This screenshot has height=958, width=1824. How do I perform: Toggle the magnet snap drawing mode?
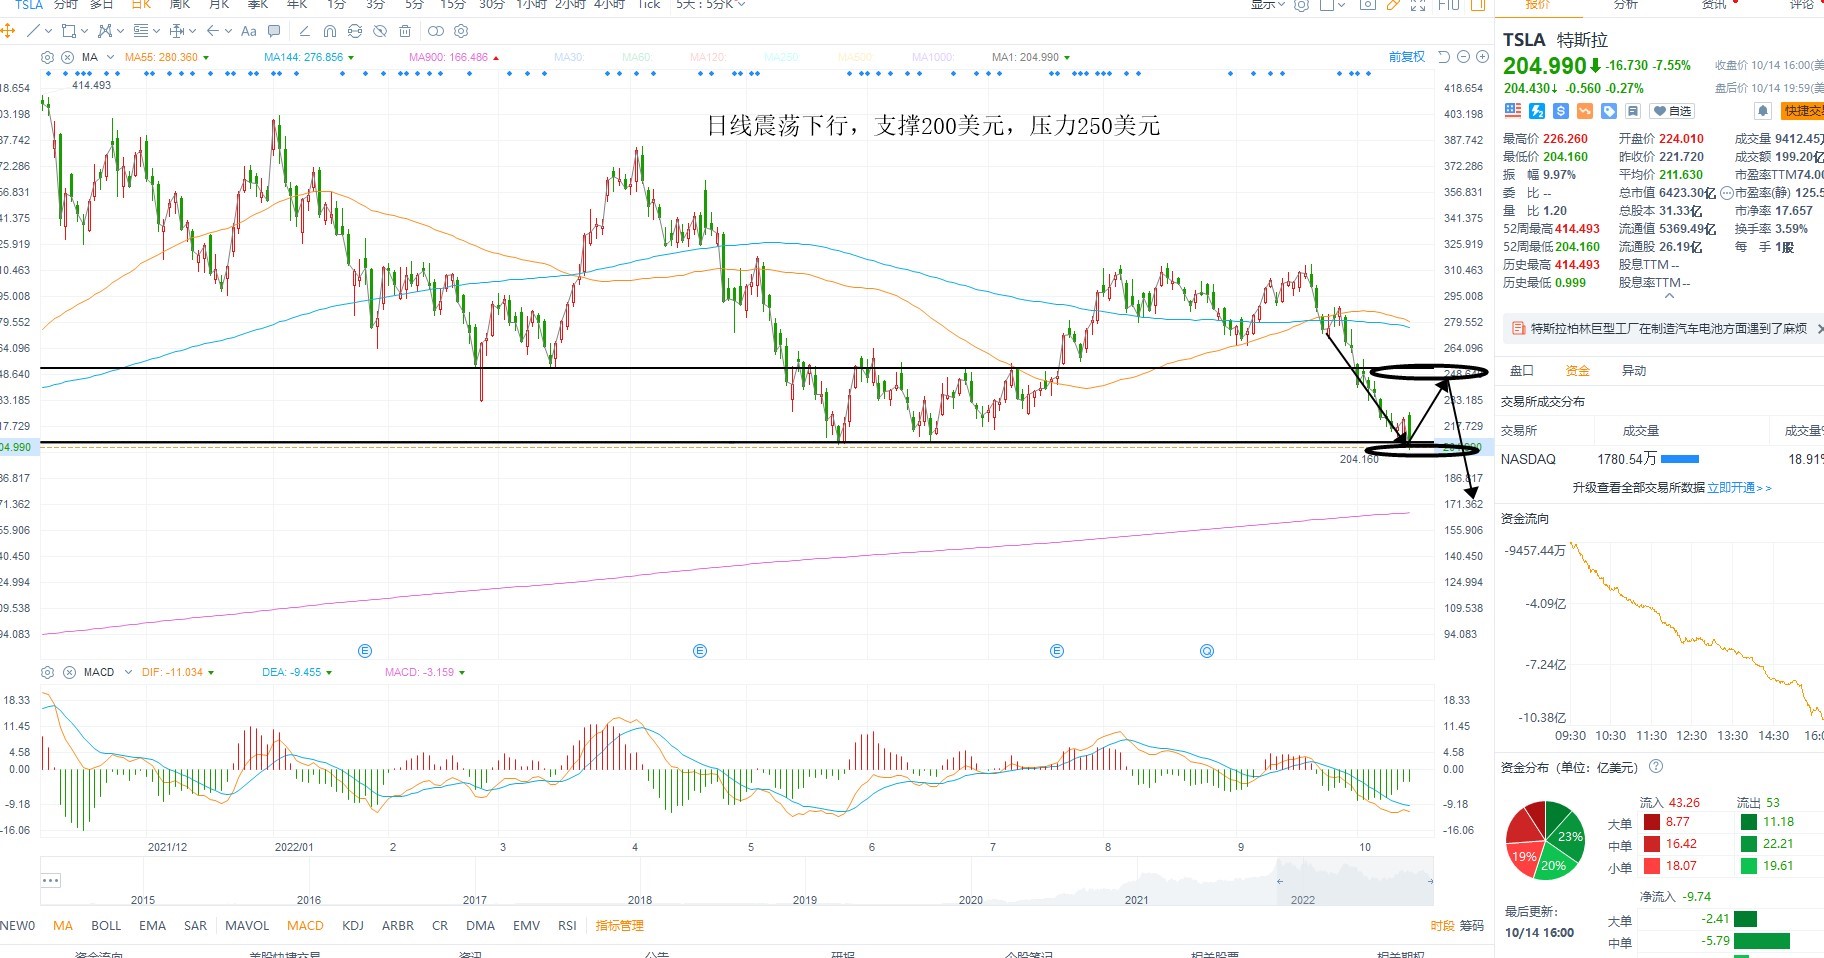point(330,31)
